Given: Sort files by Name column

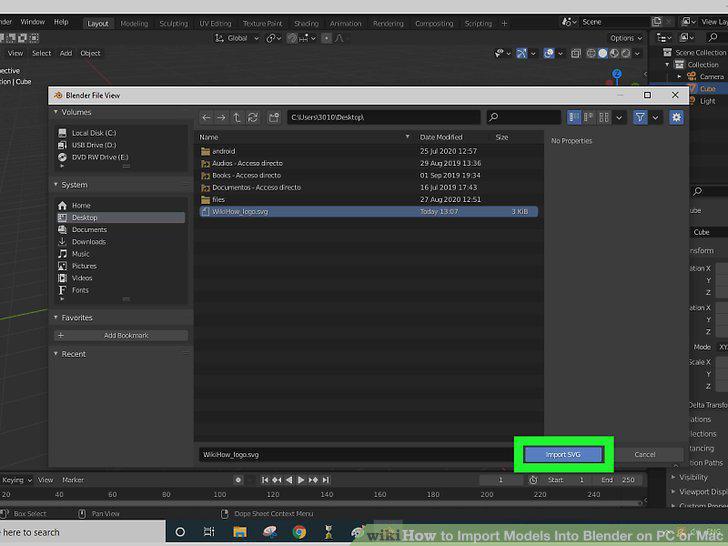Looking at the screenshot, I should coord(209,137).
